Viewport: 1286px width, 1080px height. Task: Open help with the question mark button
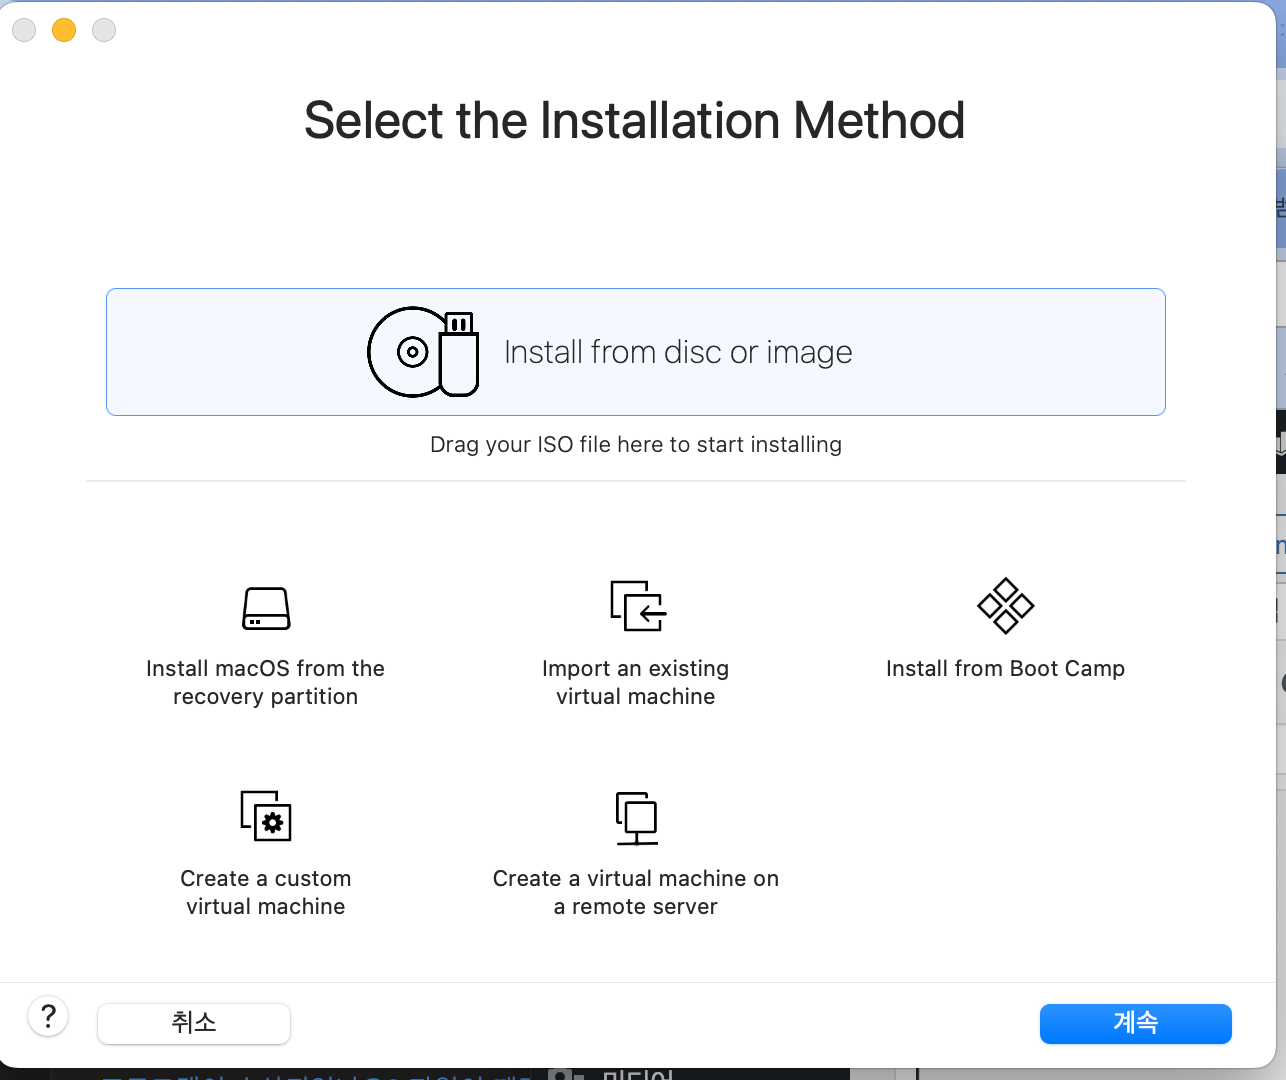click(x=48, y=1017)
